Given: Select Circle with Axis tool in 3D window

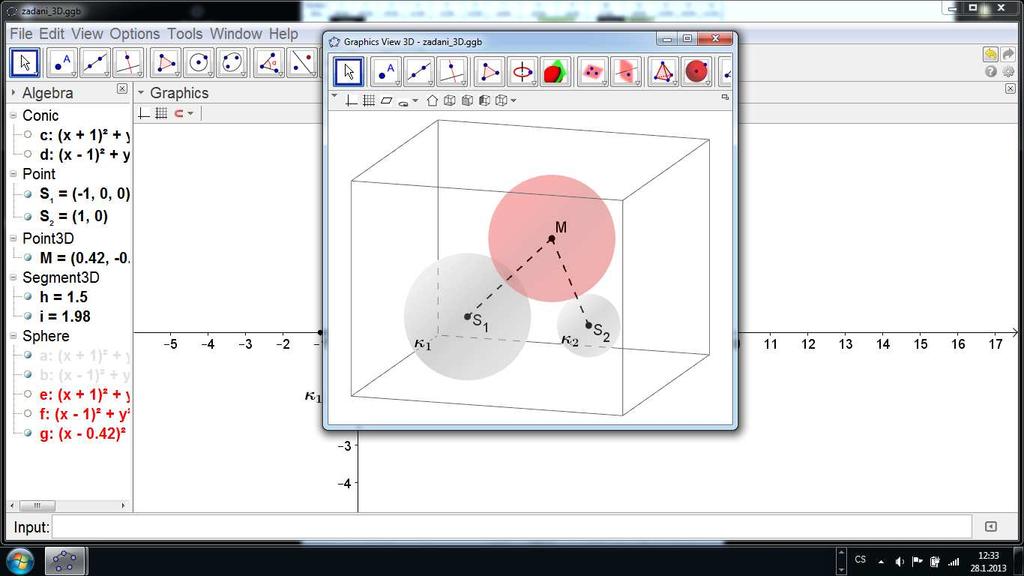Looking at the screenshot, I should click(x=522, y=72).
